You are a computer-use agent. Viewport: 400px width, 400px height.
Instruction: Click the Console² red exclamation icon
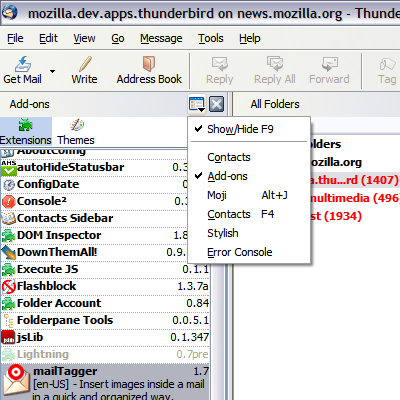click(x=9, y=202)
